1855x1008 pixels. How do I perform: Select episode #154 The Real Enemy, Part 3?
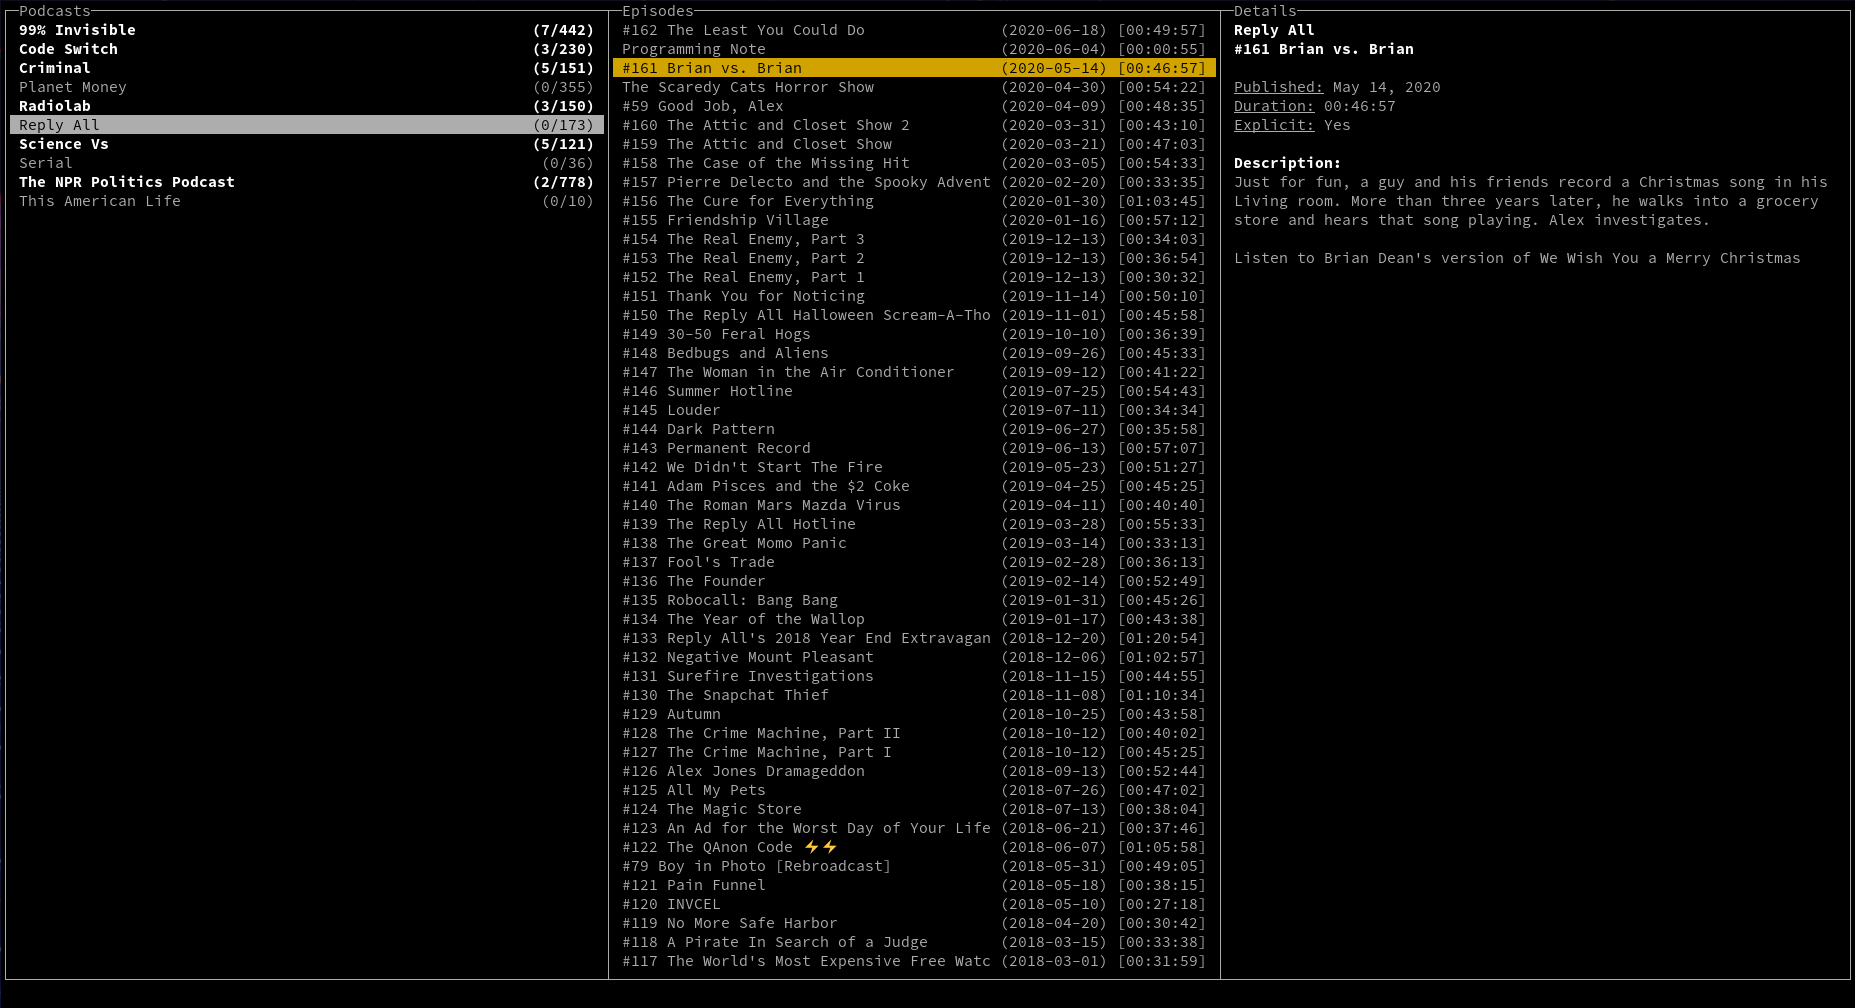914,239
